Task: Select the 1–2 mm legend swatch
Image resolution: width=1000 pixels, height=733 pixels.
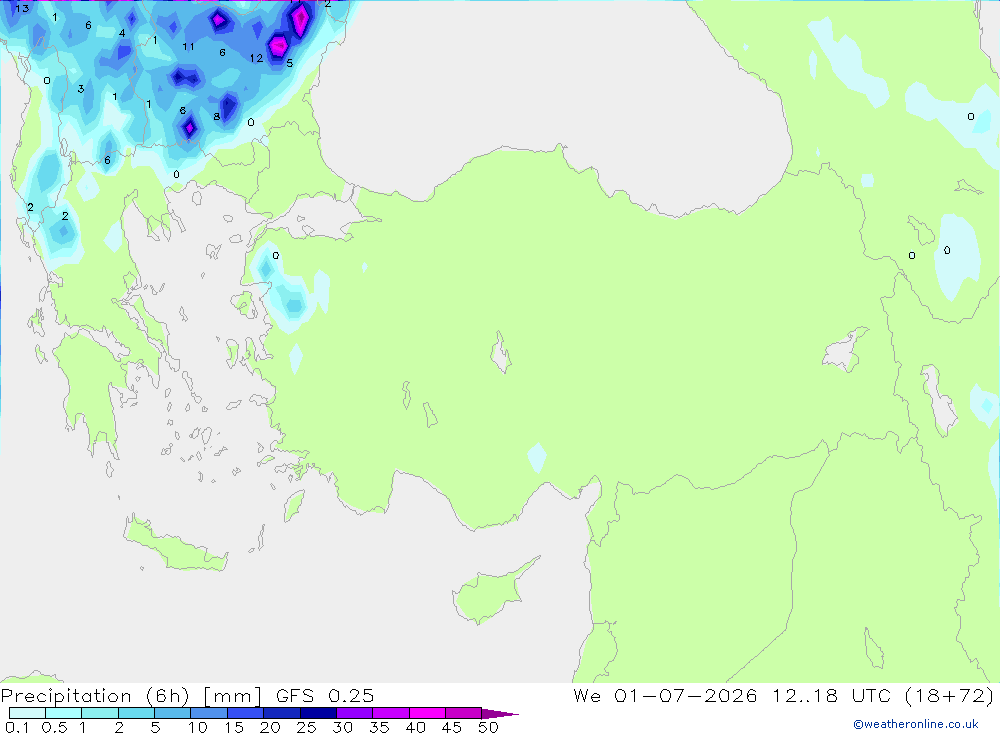Action: click(x=100, y=713)
